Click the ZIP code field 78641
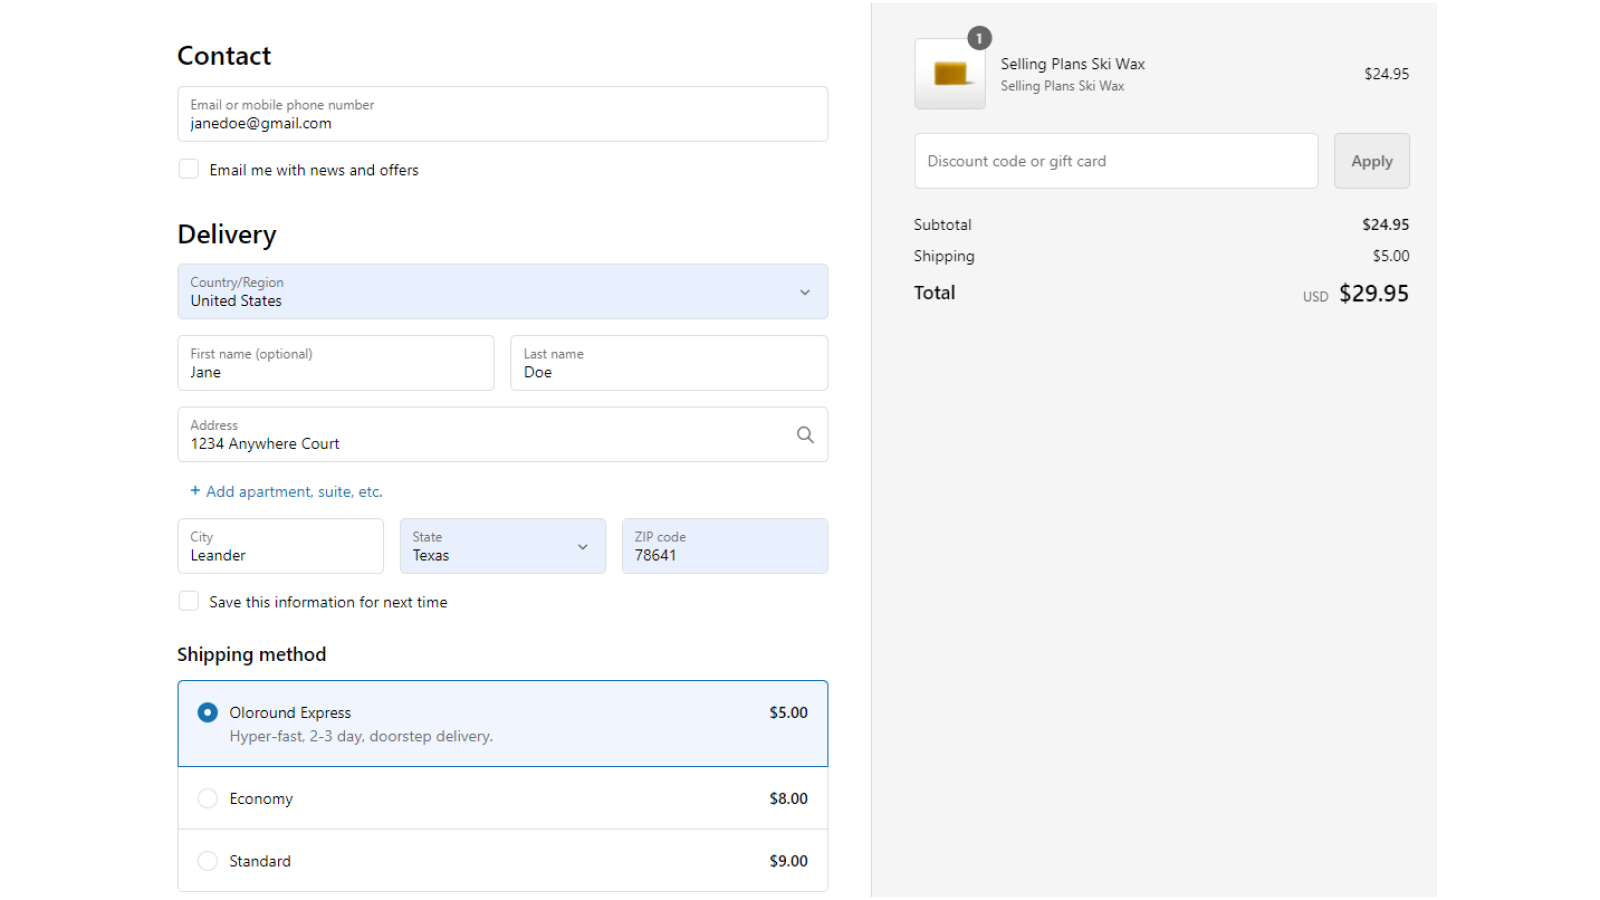This screenshot has width=1600, height=900. pos(725,546)
